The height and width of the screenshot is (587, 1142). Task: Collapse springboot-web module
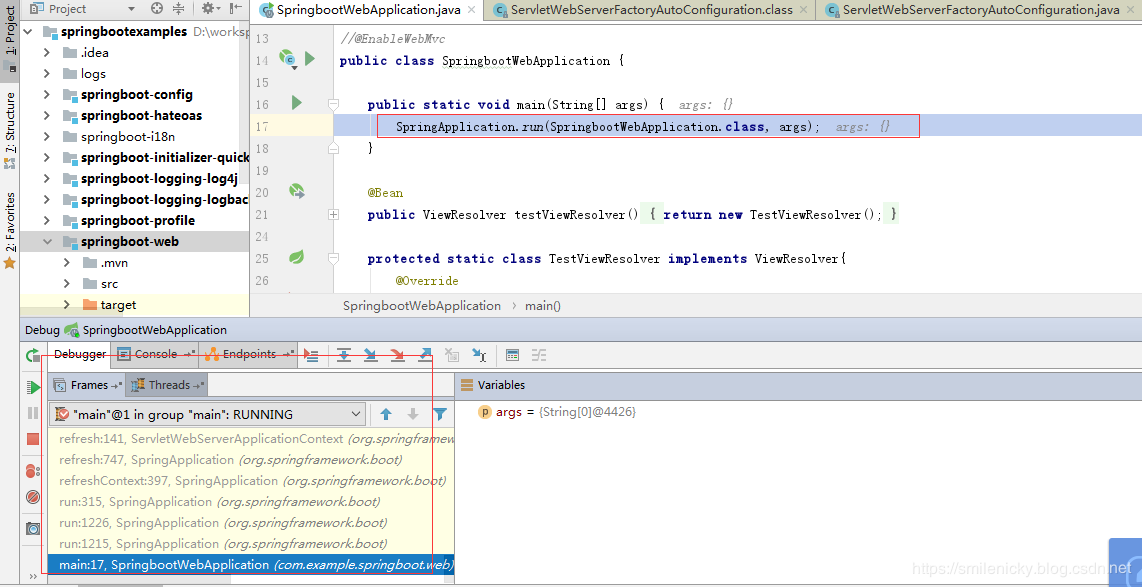click(x=47, y=241)
